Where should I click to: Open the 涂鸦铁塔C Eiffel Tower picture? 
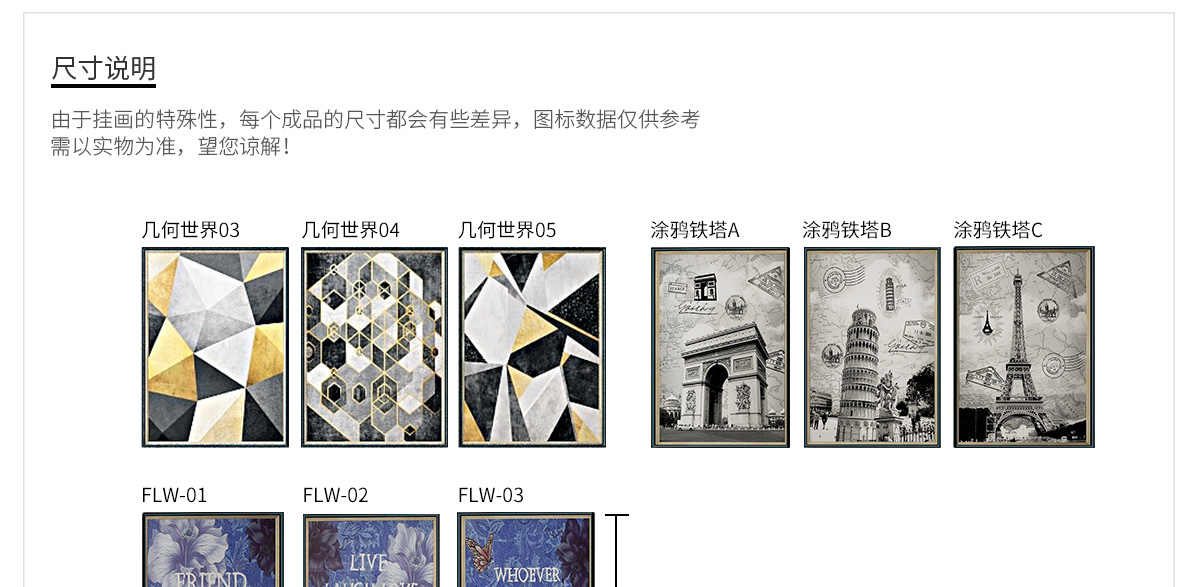[x=1024, y=347]
